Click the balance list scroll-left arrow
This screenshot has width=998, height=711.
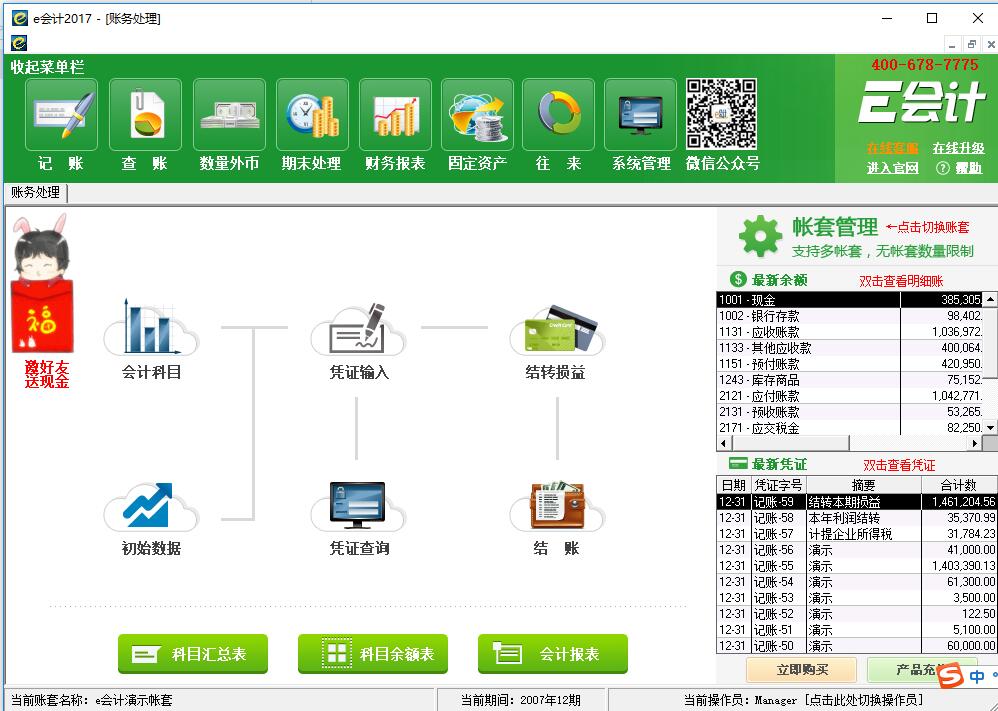723,443
